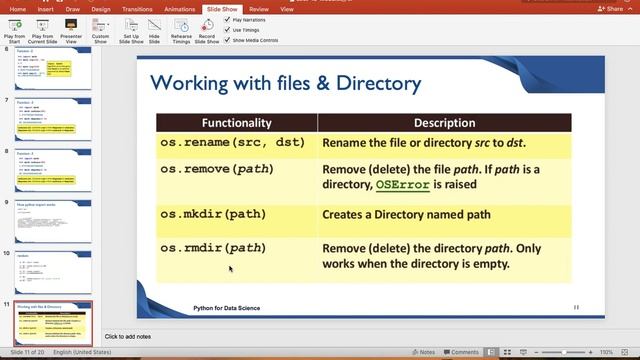Select slide 6 thumbnail

point(53,68)
